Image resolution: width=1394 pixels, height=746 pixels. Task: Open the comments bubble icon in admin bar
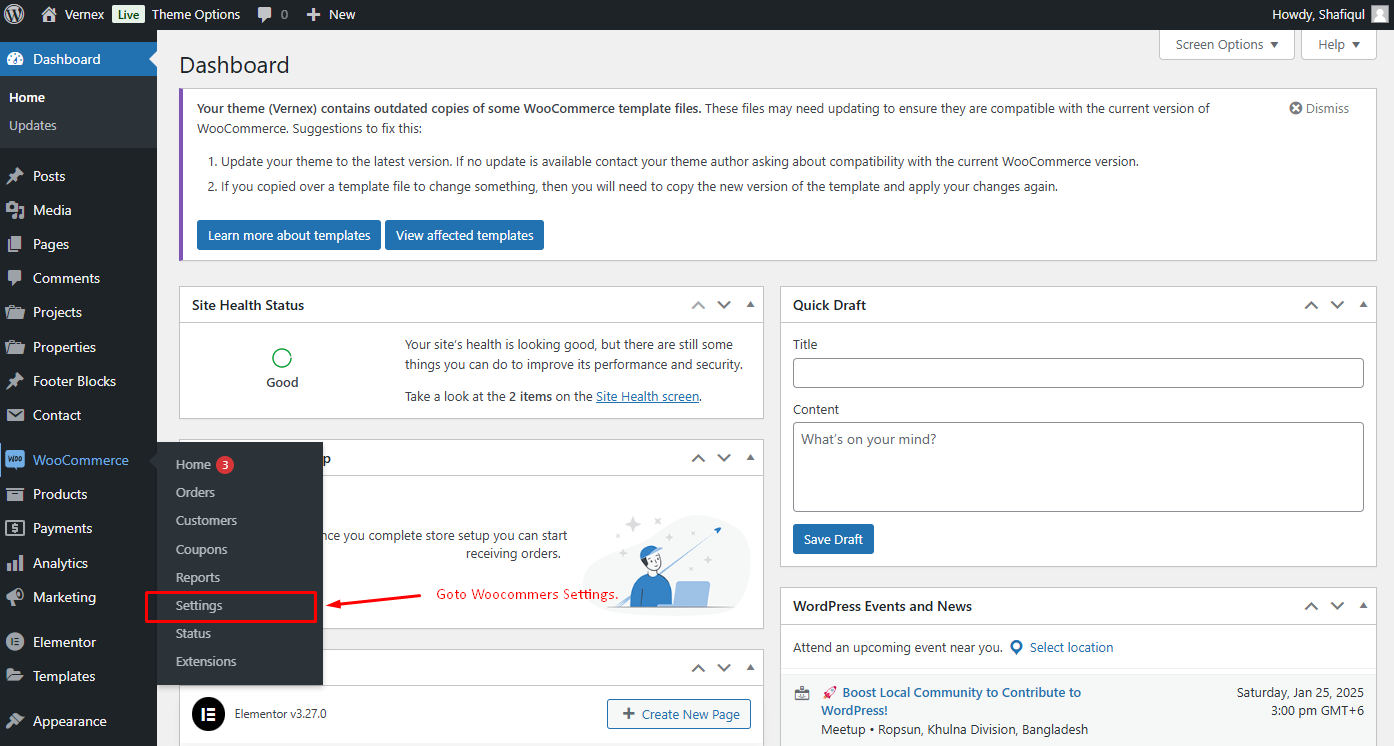[x=265, y=15]
